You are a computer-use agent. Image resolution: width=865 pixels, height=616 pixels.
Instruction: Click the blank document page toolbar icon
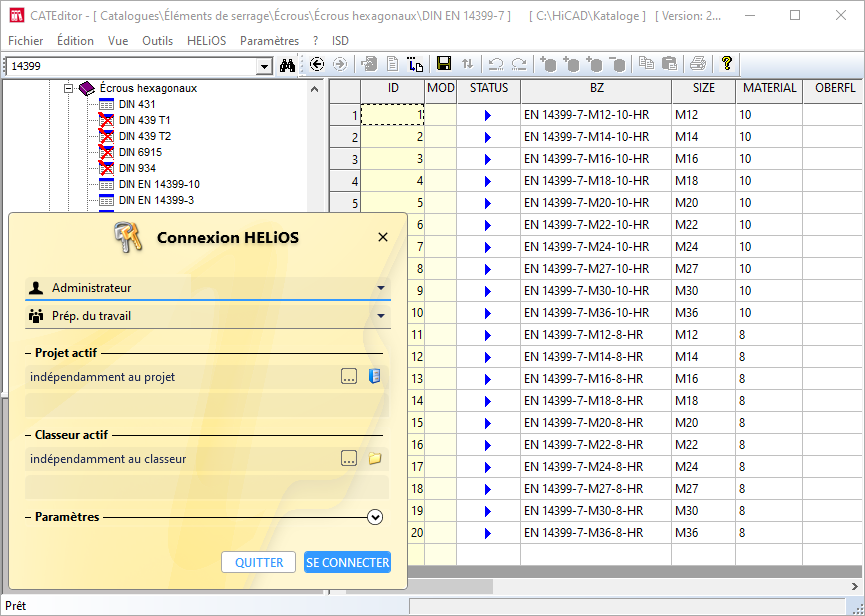(392, 65)
